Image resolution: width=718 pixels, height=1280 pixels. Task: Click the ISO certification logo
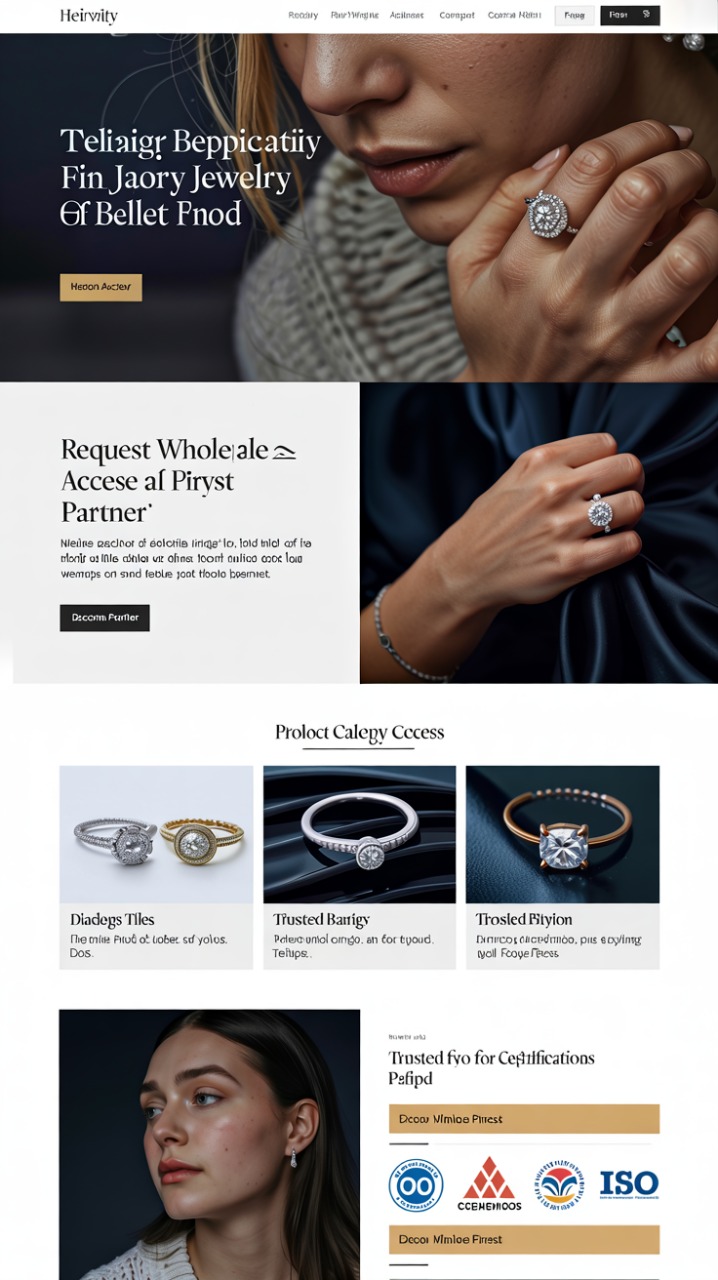[x=629, y=1185]
